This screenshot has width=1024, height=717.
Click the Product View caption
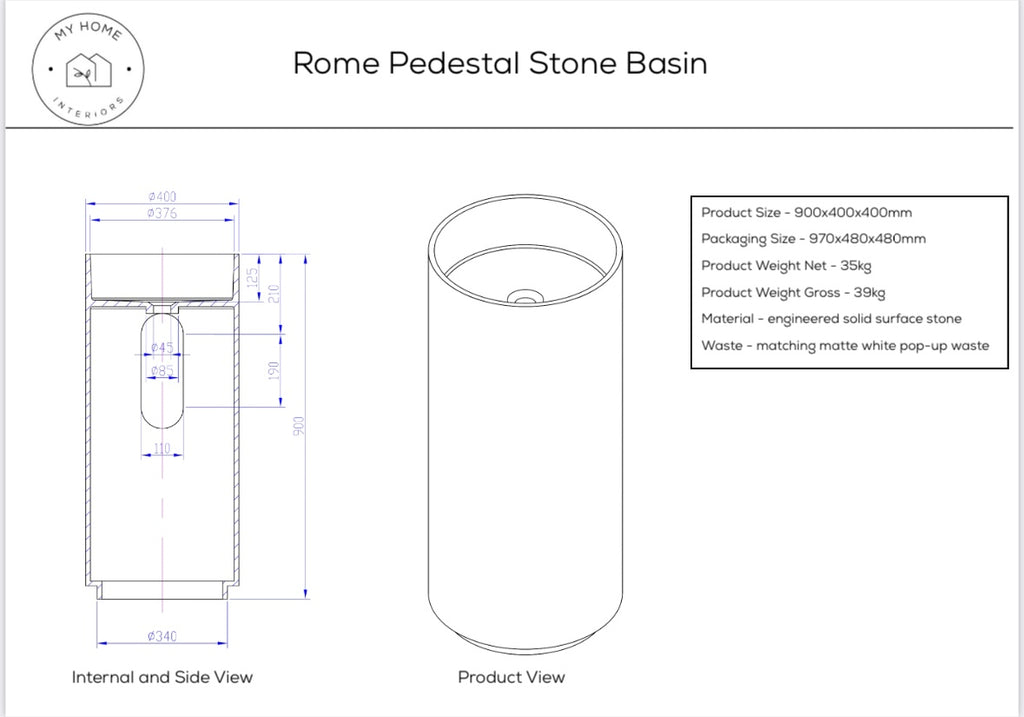511,677
